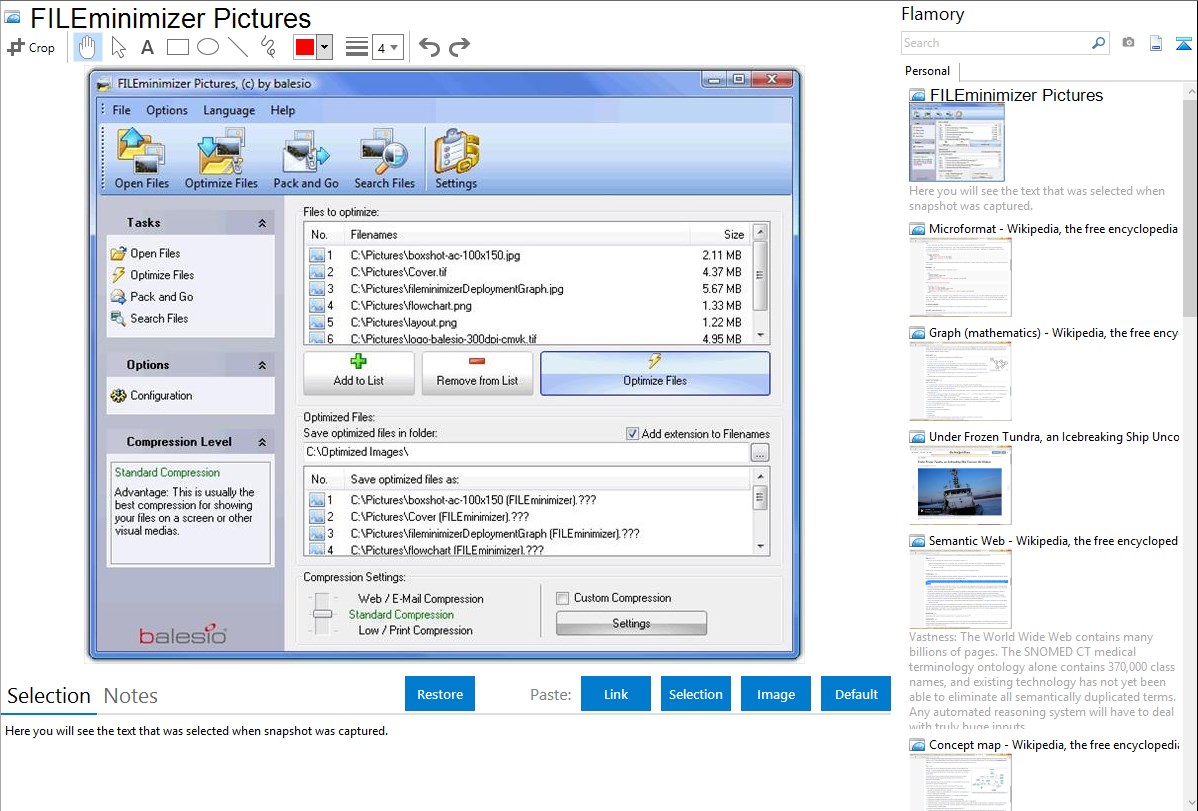Image resolution: width=1198 pixels, height=811 pixels.
Task: Switch to the Notes tab
Action: (x=131, y=696)
